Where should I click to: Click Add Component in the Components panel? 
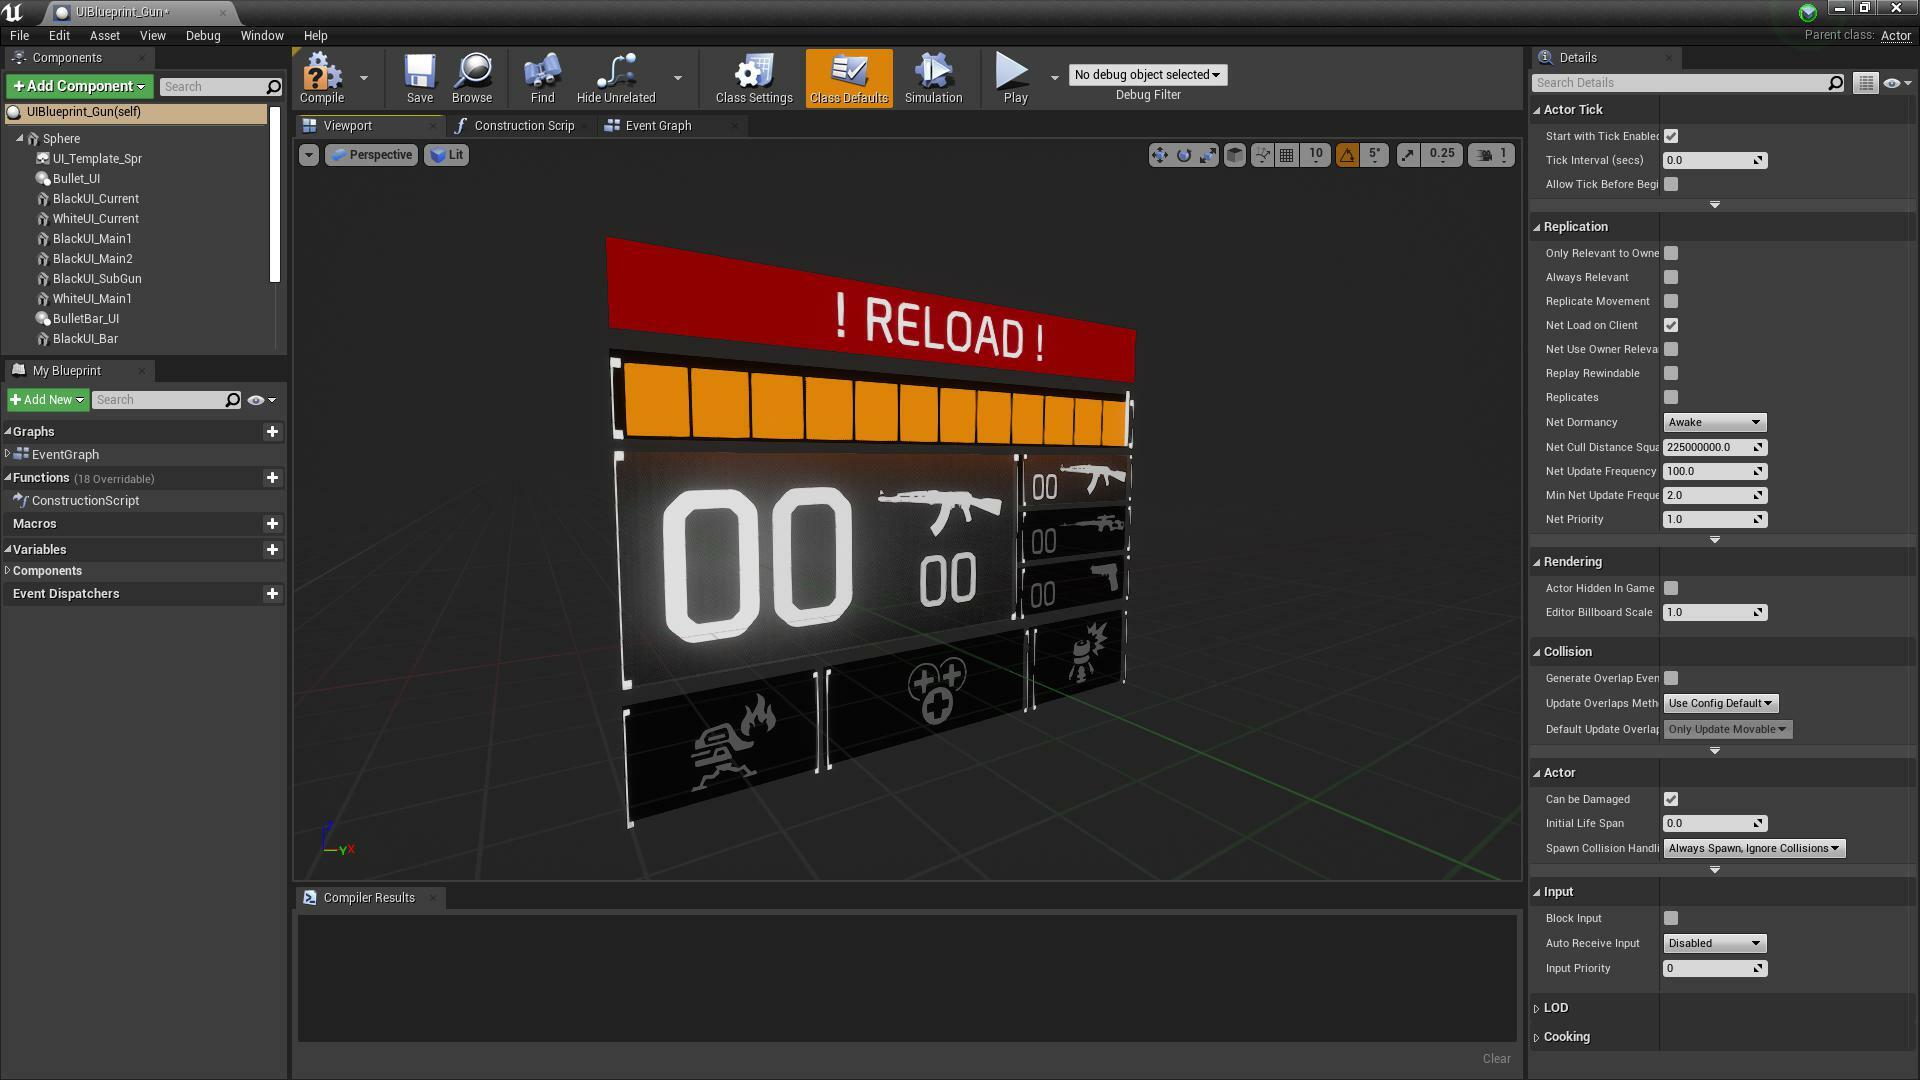click(77, 86)
